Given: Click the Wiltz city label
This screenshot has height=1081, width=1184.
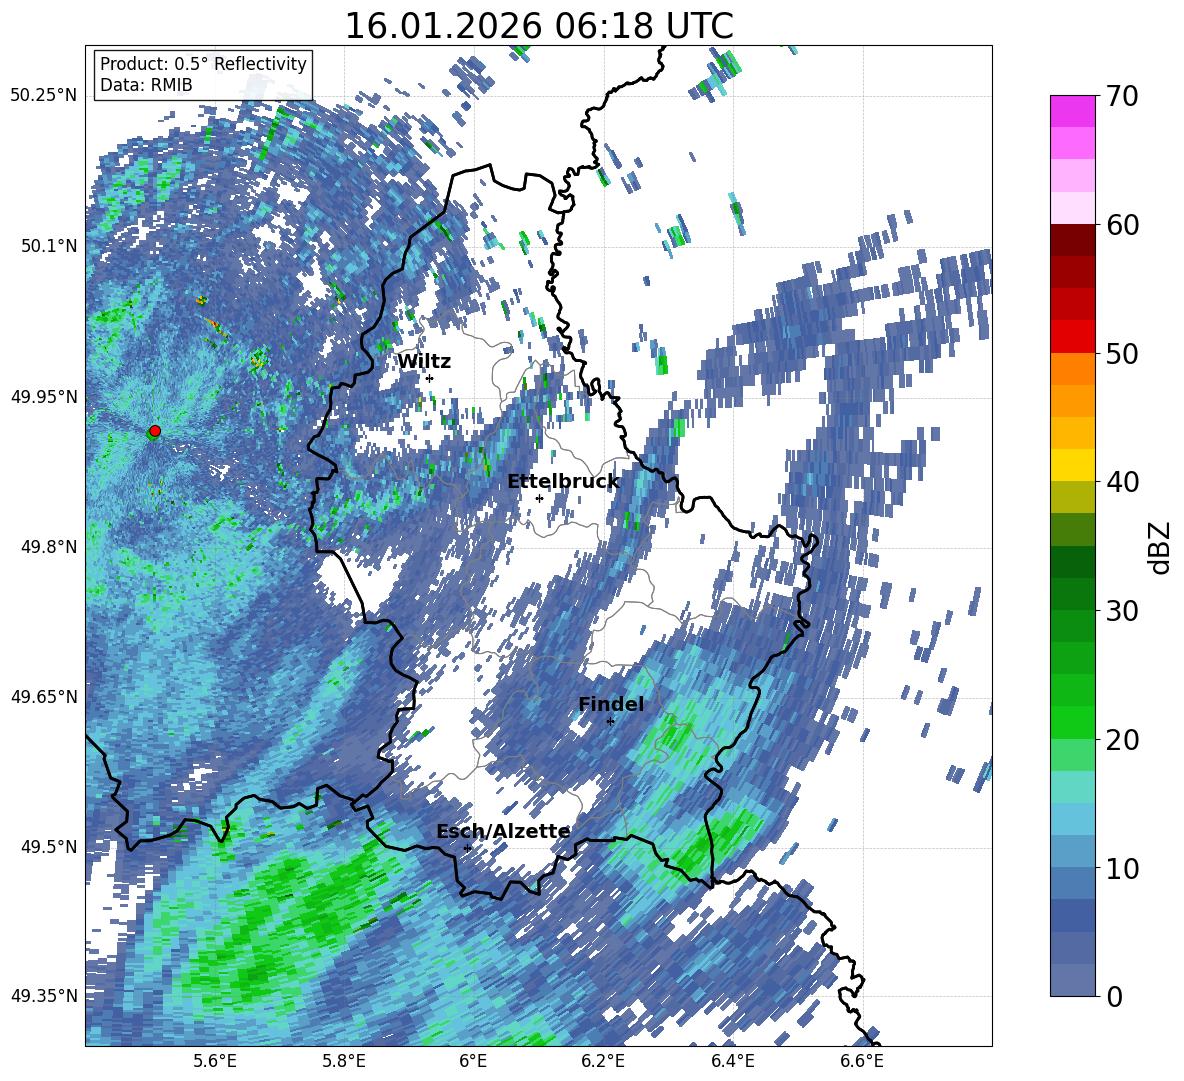Looking at the screenshot, I should [x=424, y=362].
